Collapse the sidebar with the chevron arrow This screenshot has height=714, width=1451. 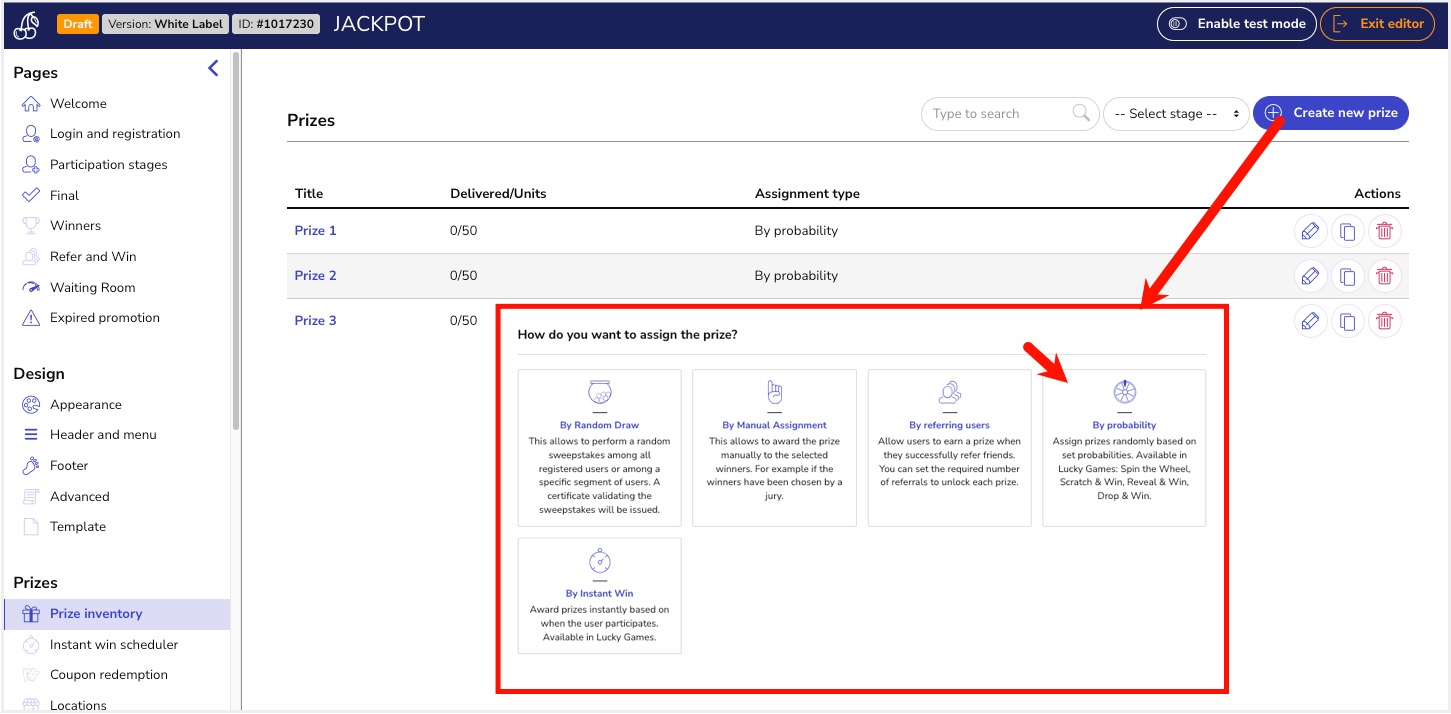pyautogui.click(x=213, y=68)
